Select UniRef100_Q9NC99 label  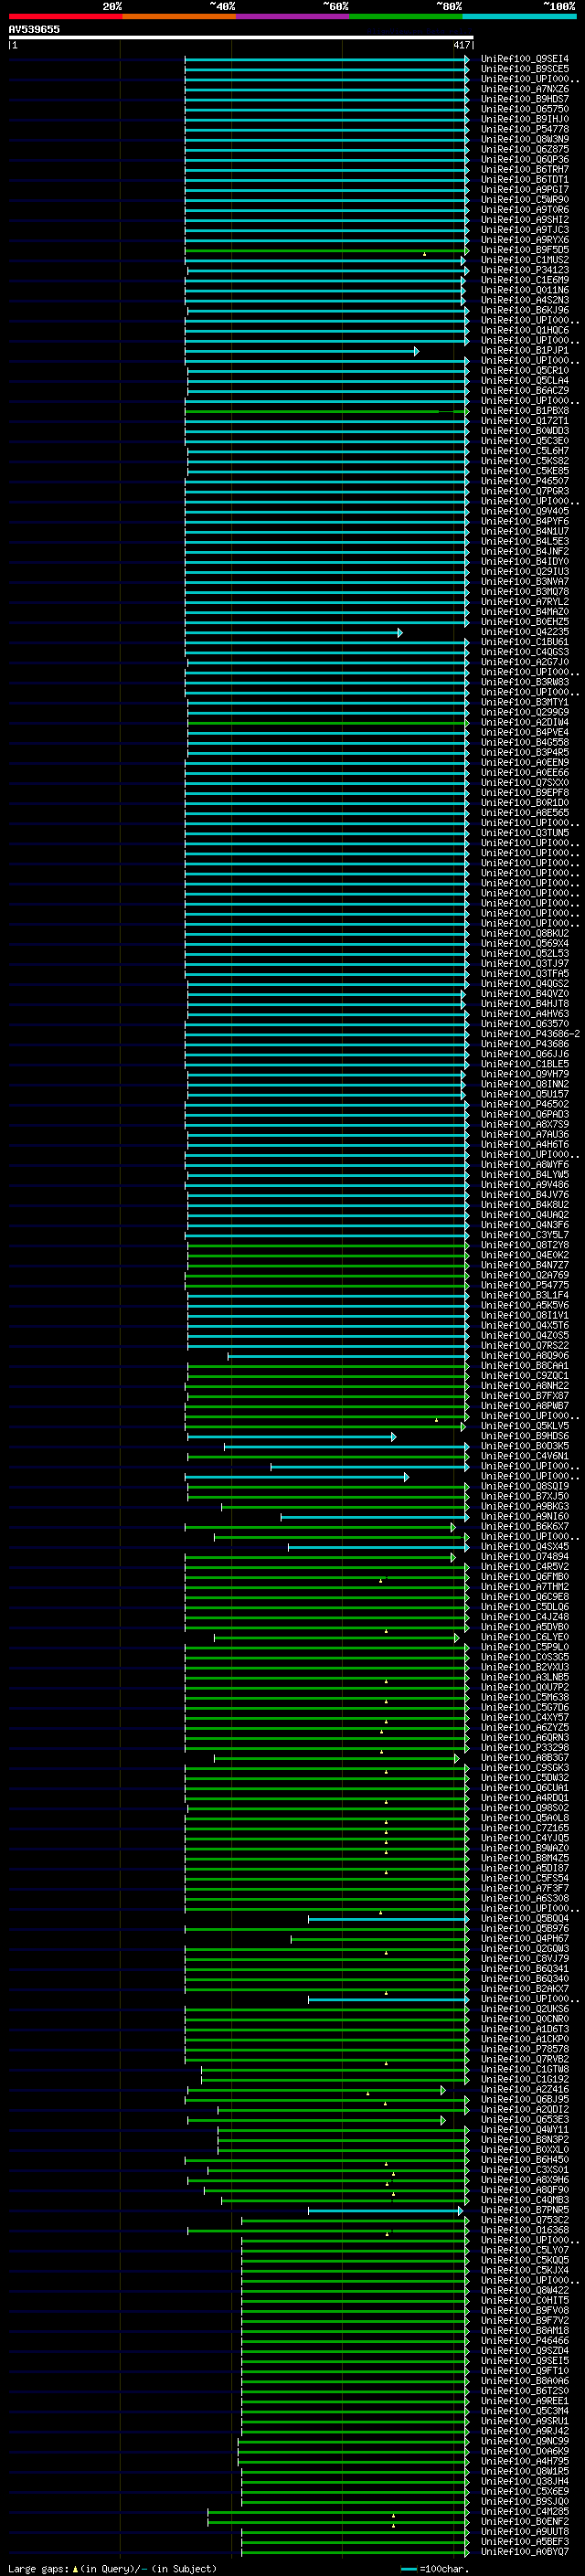point(524,2441)
